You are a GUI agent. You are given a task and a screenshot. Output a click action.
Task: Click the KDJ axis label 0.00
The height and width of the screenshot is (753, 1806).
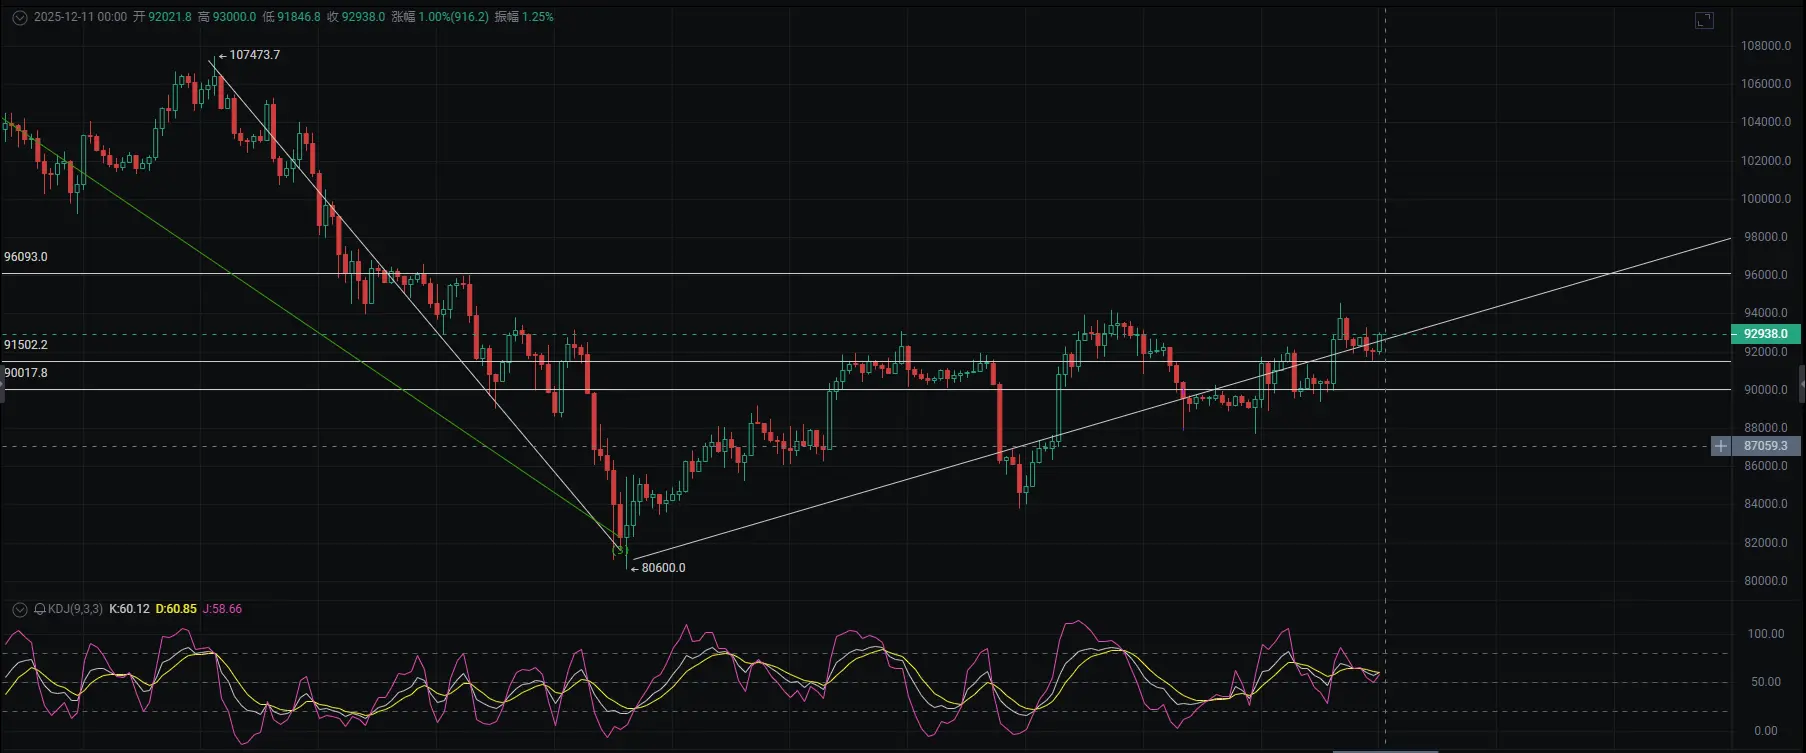coord(1766,731)
